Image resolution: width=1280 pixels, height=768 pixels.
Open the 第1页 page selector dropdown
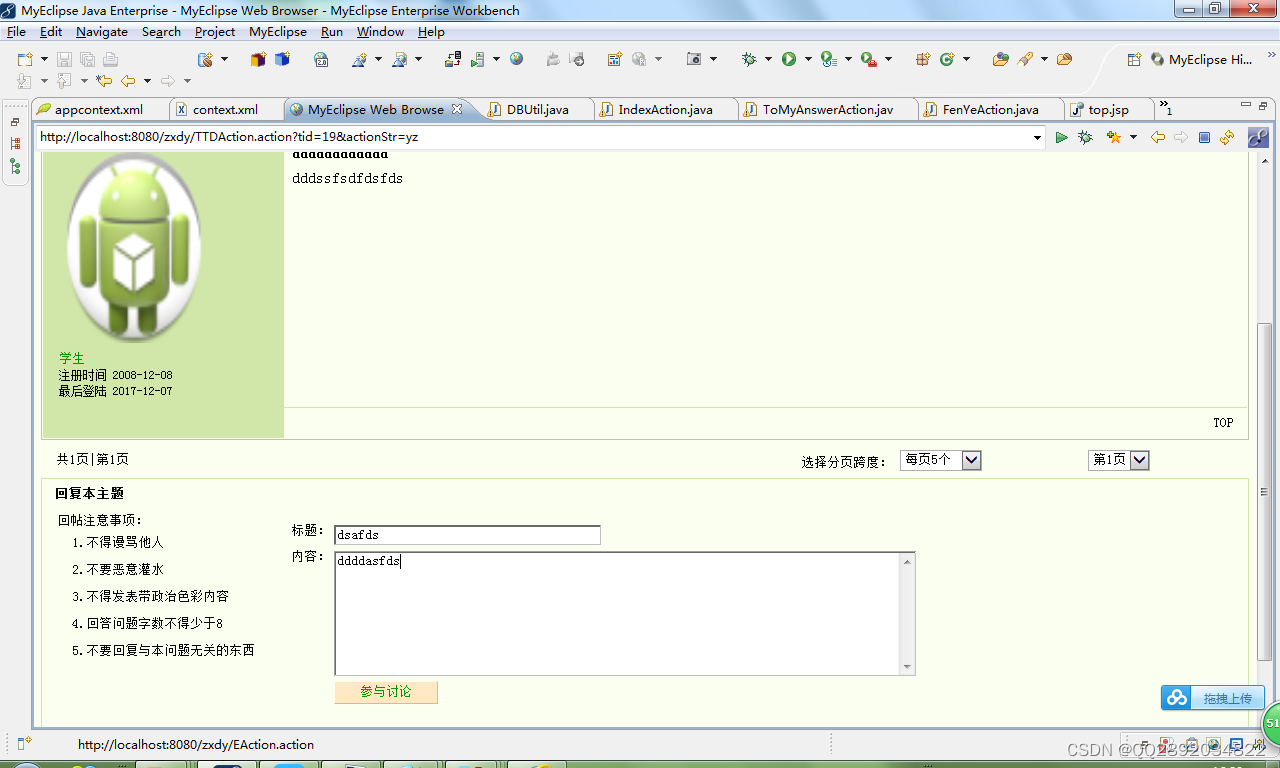pyautogui.click(x=1140, y=460)
